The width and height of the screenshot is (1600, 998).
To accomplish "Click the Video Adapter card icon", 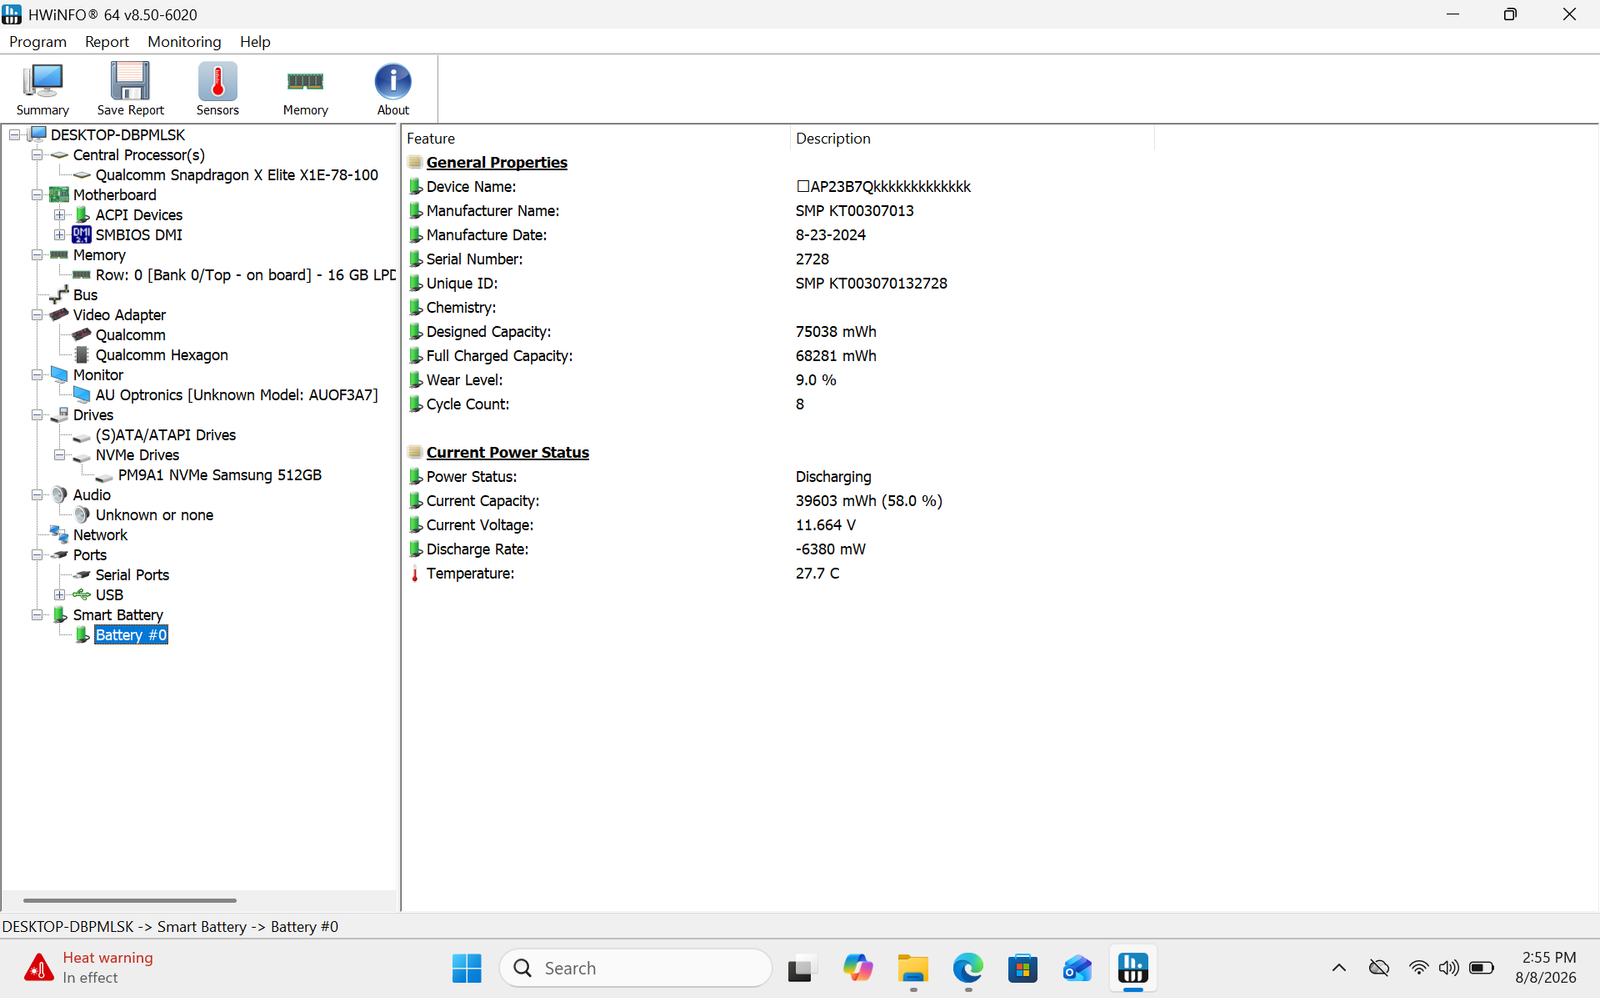I will (x=59, y=315).
